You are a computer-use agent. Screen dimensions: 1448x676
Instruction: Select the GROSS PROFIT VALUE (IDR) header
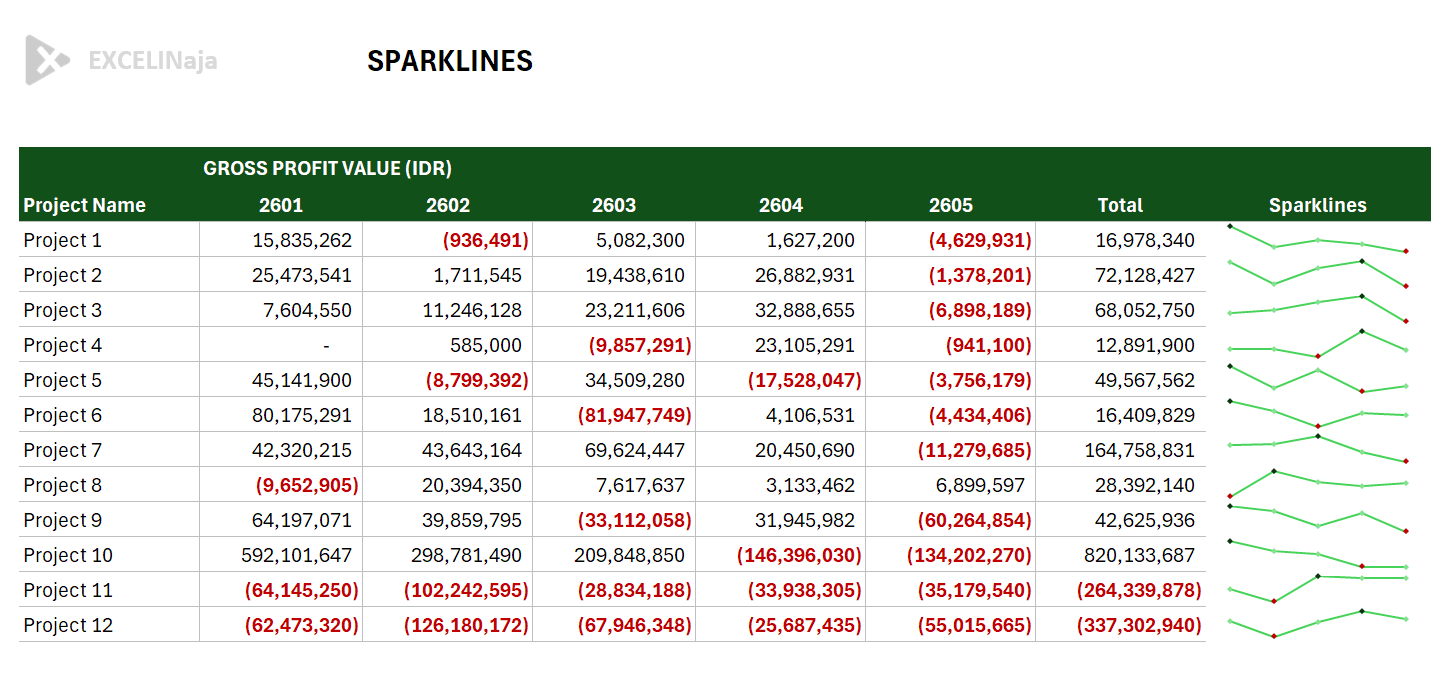click(x=327, y=168)
